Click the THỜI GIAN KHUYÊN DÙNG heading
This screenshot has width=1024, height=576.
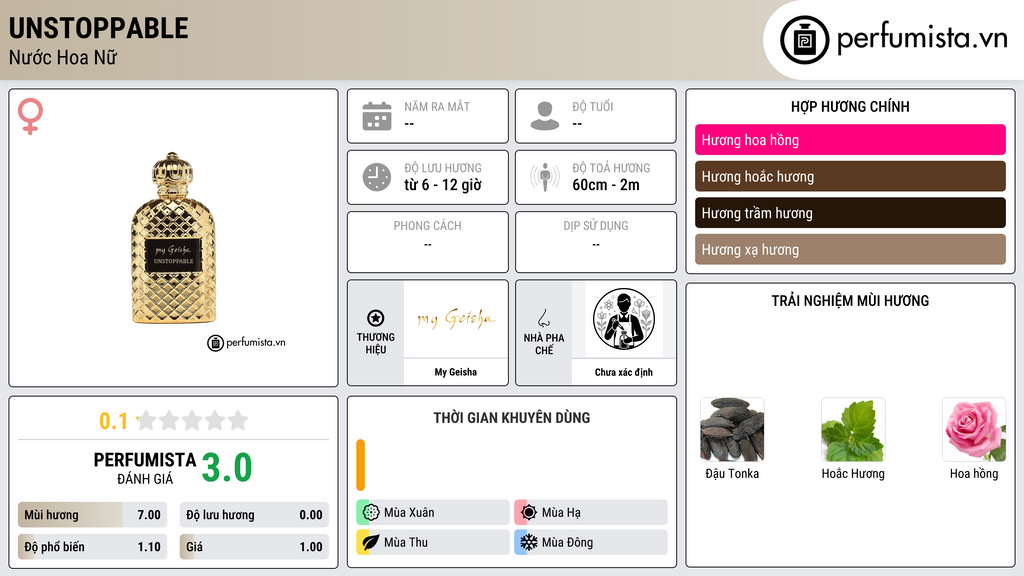click(512, 418)
